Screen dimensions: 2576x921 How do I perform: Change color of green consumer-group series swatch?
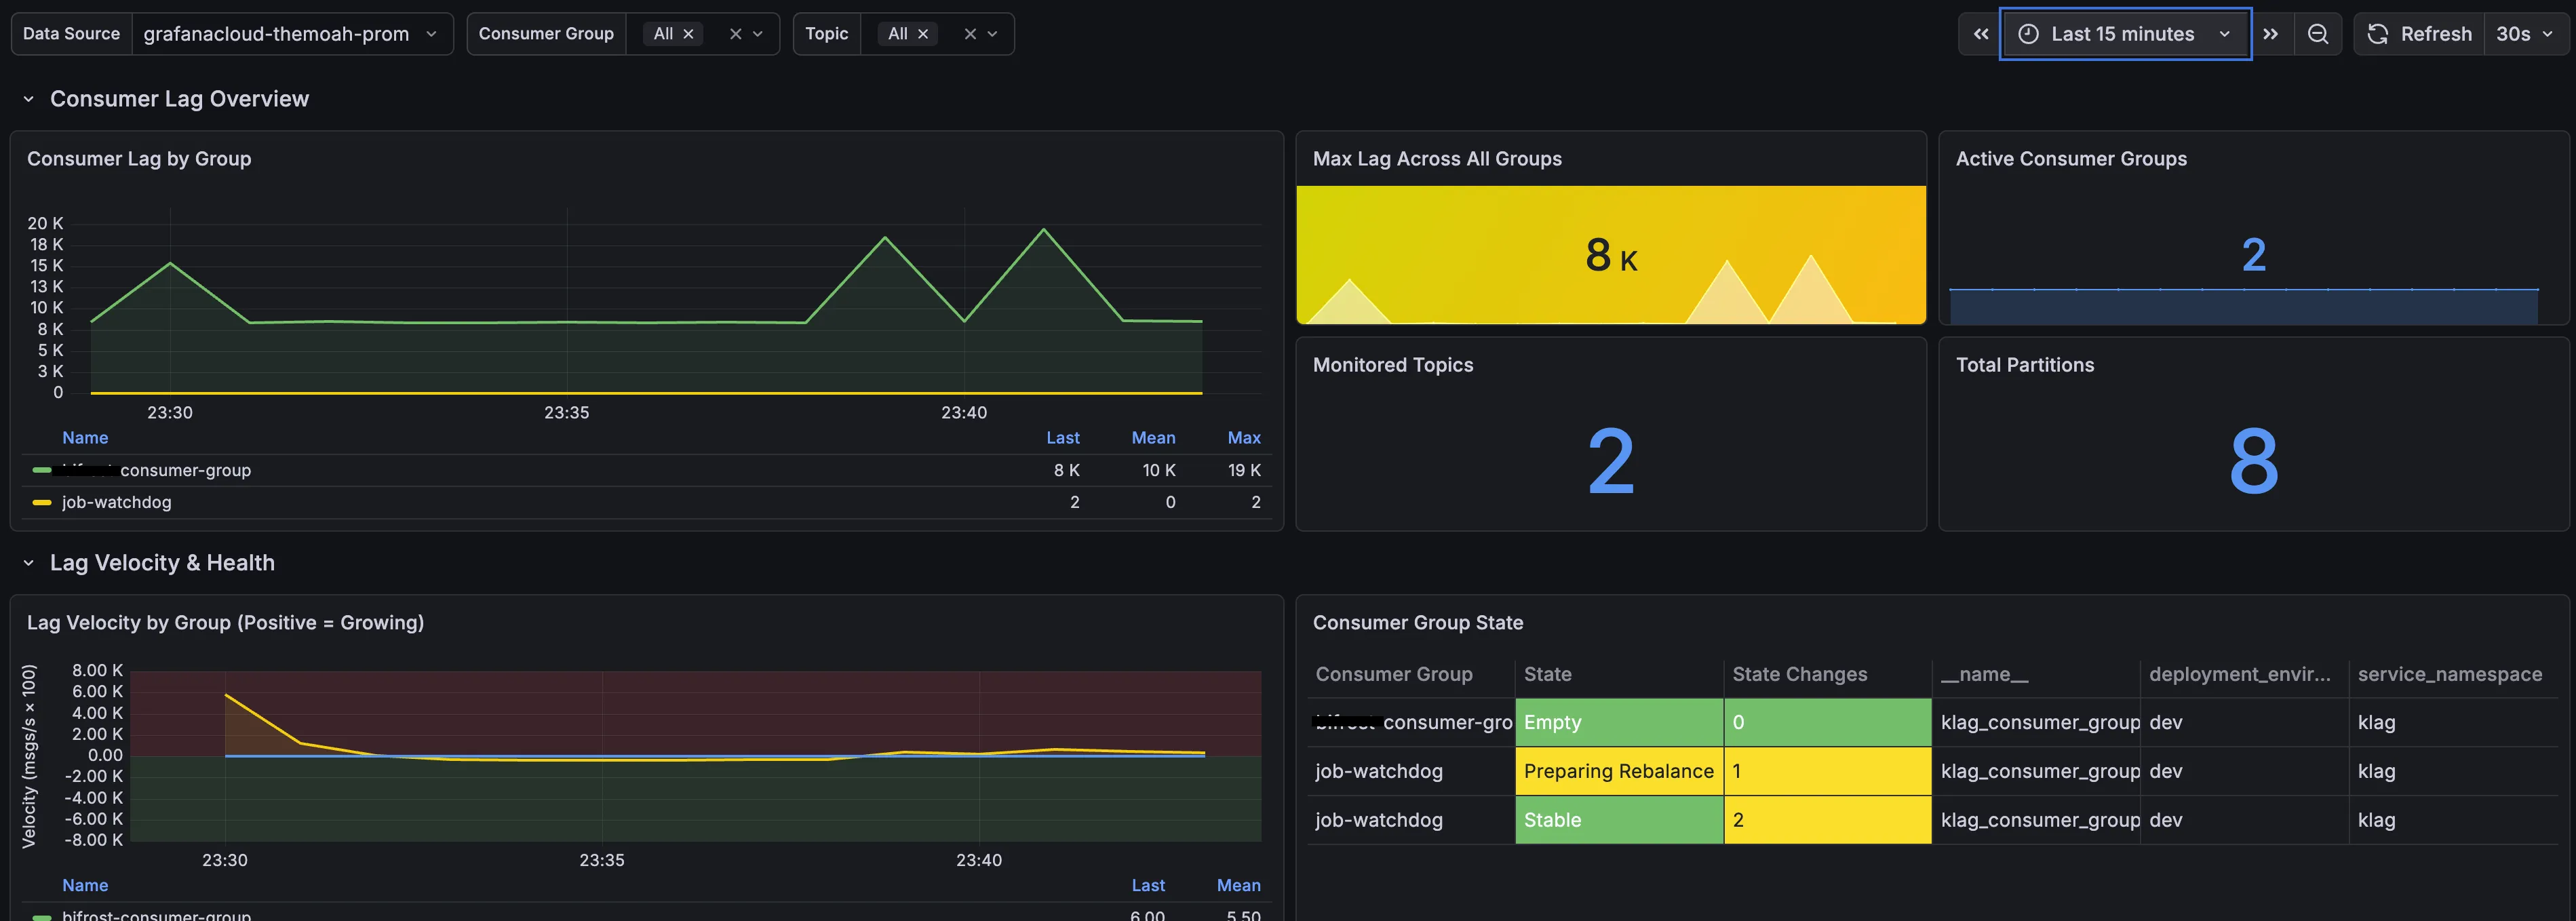(42, 470)
